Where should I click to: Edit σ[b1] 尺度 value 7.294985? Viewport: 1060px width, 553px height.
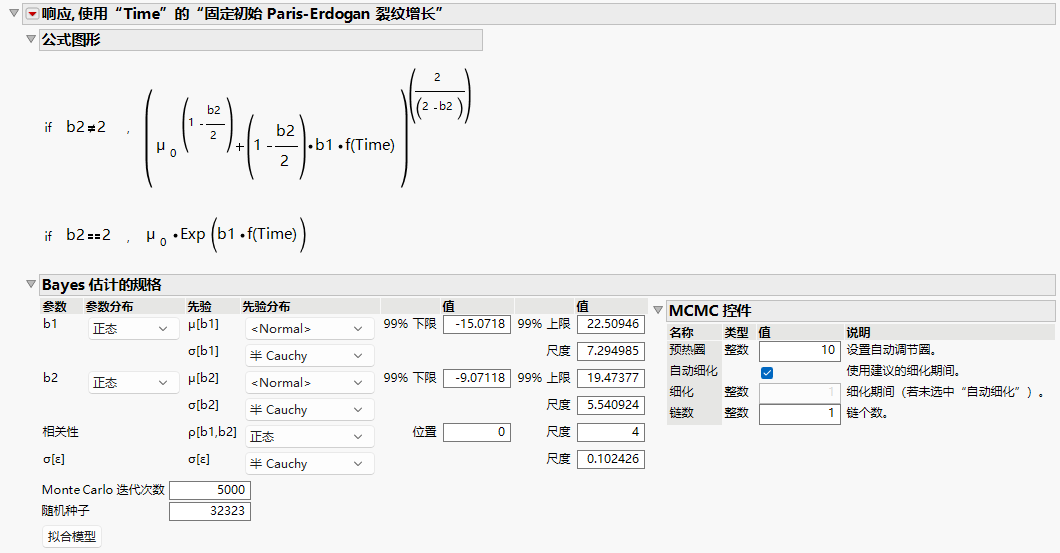coord(610,351)
